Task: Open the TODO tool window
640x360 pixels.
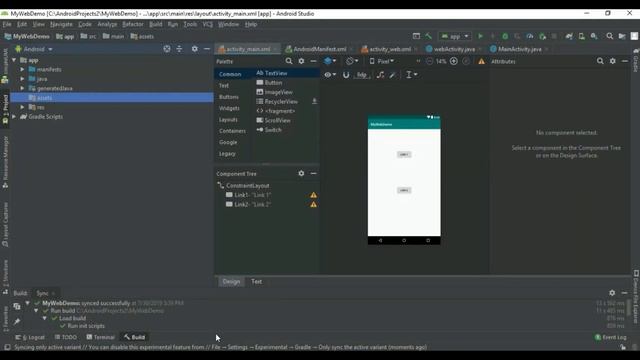Action: pos(66,337)
